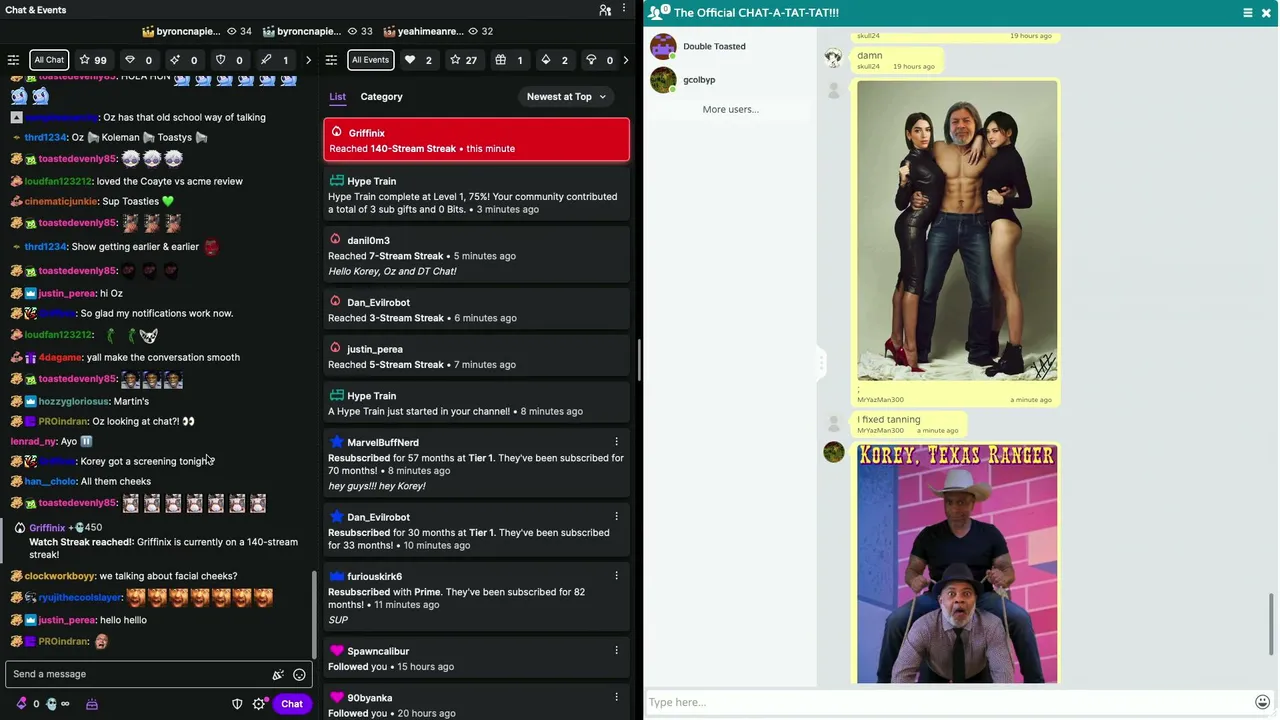The height and width of the screenshot is (720, 1280).
Task: Open the posted image of three people
Action: [x=957, y=230]
